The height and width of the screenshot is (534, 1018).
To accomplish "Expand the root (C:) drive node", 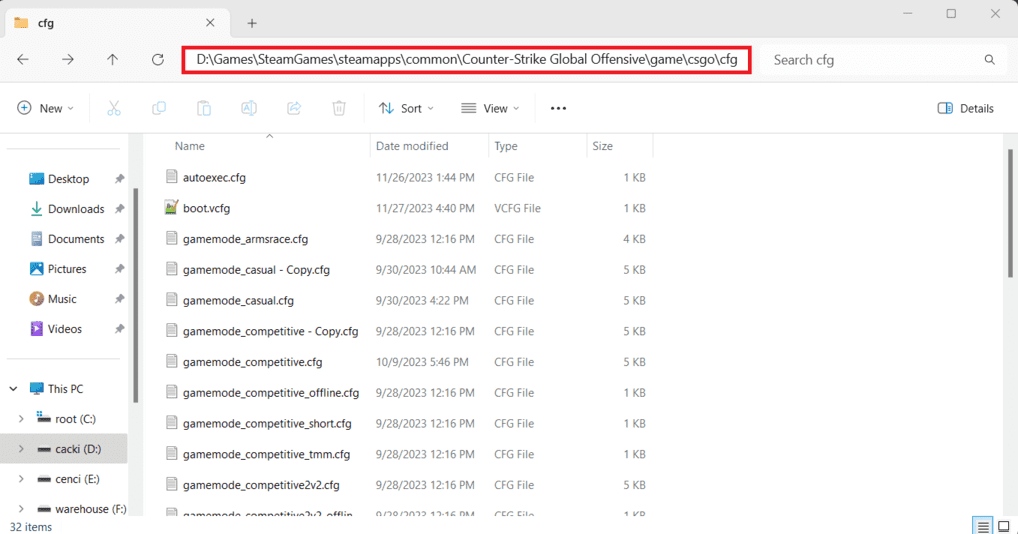I will 21,419.
